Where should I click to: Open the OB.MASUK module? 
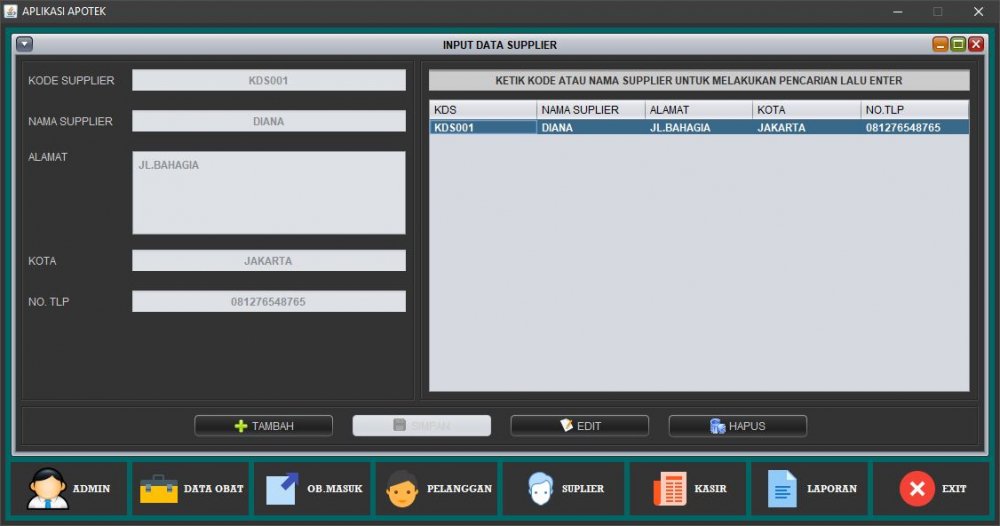tap(282, 488)
